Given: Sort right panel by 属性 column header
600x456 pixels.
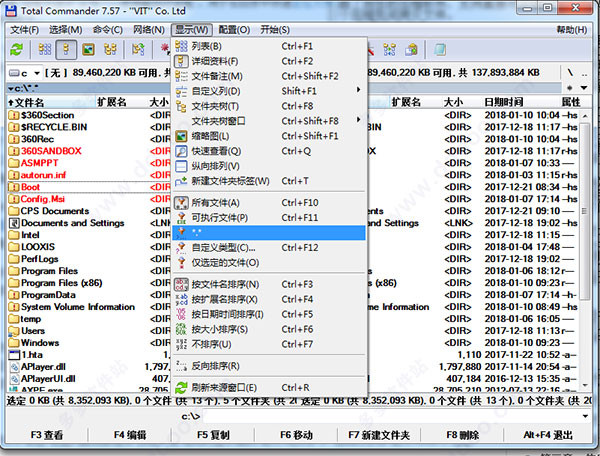Looking at the screenshot, I should [x=571, y=102].
